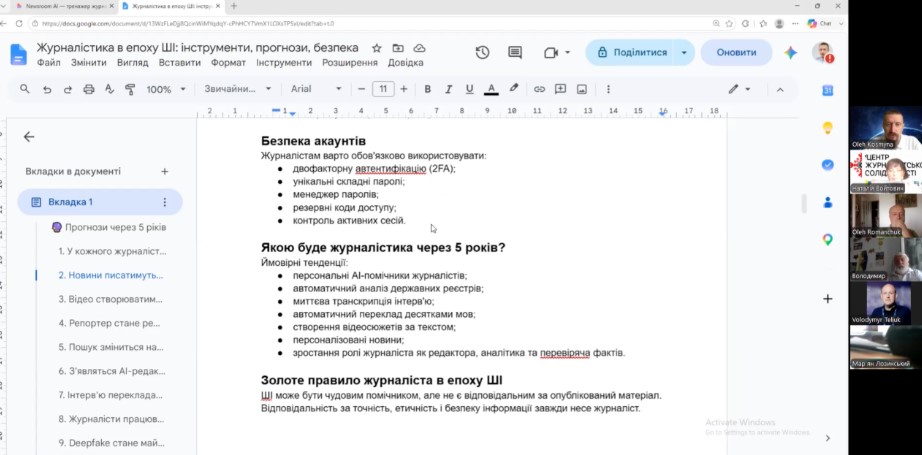Open Google Tasks side panel
This screenshot has width=922, height=455.
[827, 165]
